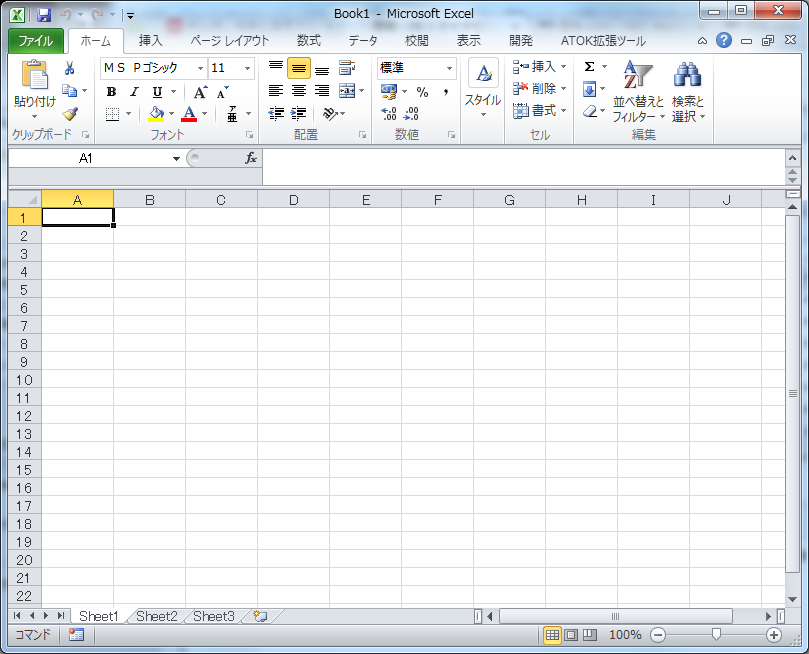This screenshot has width=809, height=654.
Task: Toggle Align Text Left
Action: [x=276, y=91]
